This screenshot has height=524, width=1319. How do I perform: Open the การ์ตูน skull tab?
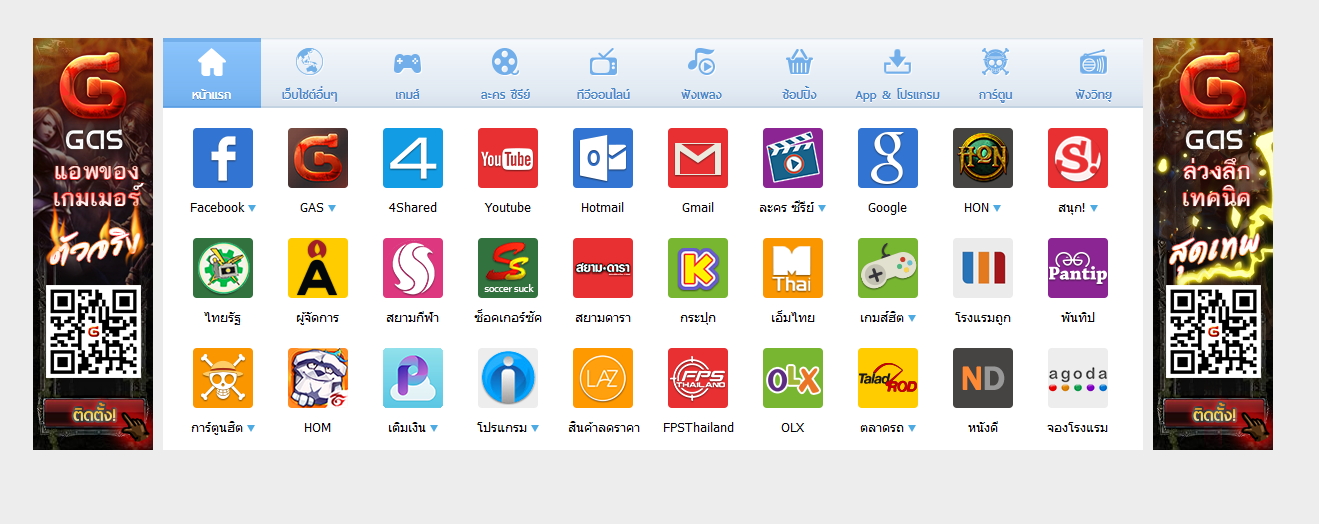coord(995,74)
